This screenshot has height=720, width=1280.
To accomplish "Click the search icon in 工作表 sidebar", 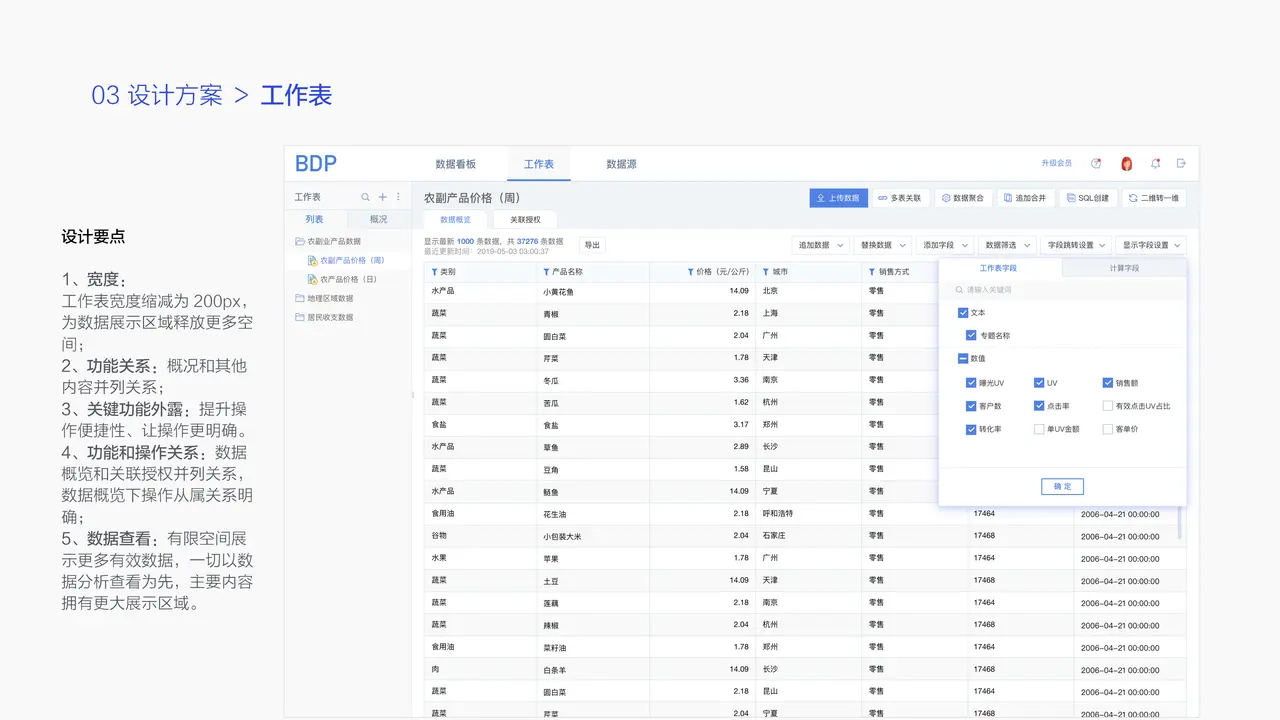I will click(366, 197).
